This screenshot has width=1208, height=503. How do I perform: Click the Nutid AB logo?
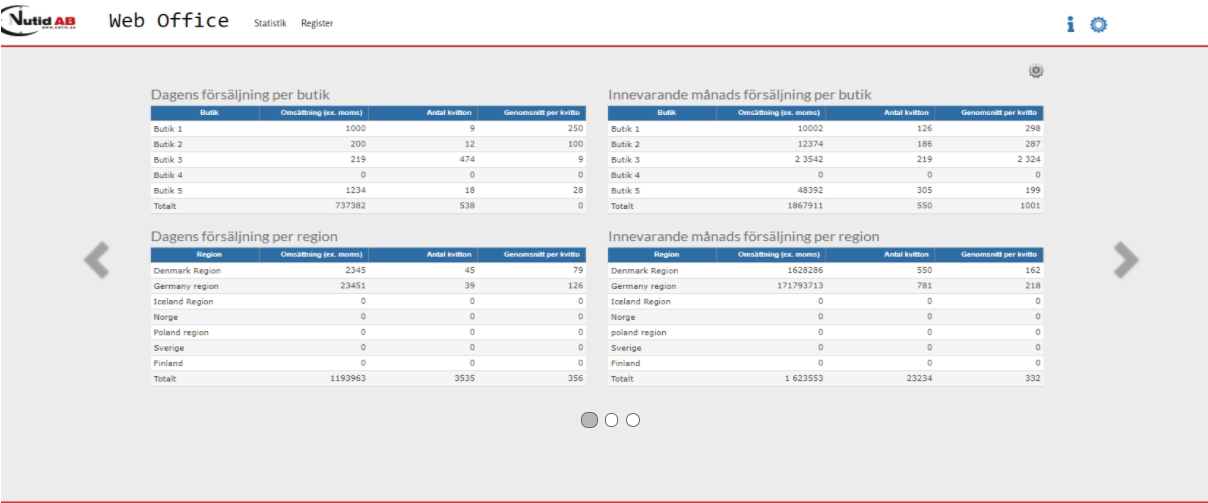click(x=51, y=22)
